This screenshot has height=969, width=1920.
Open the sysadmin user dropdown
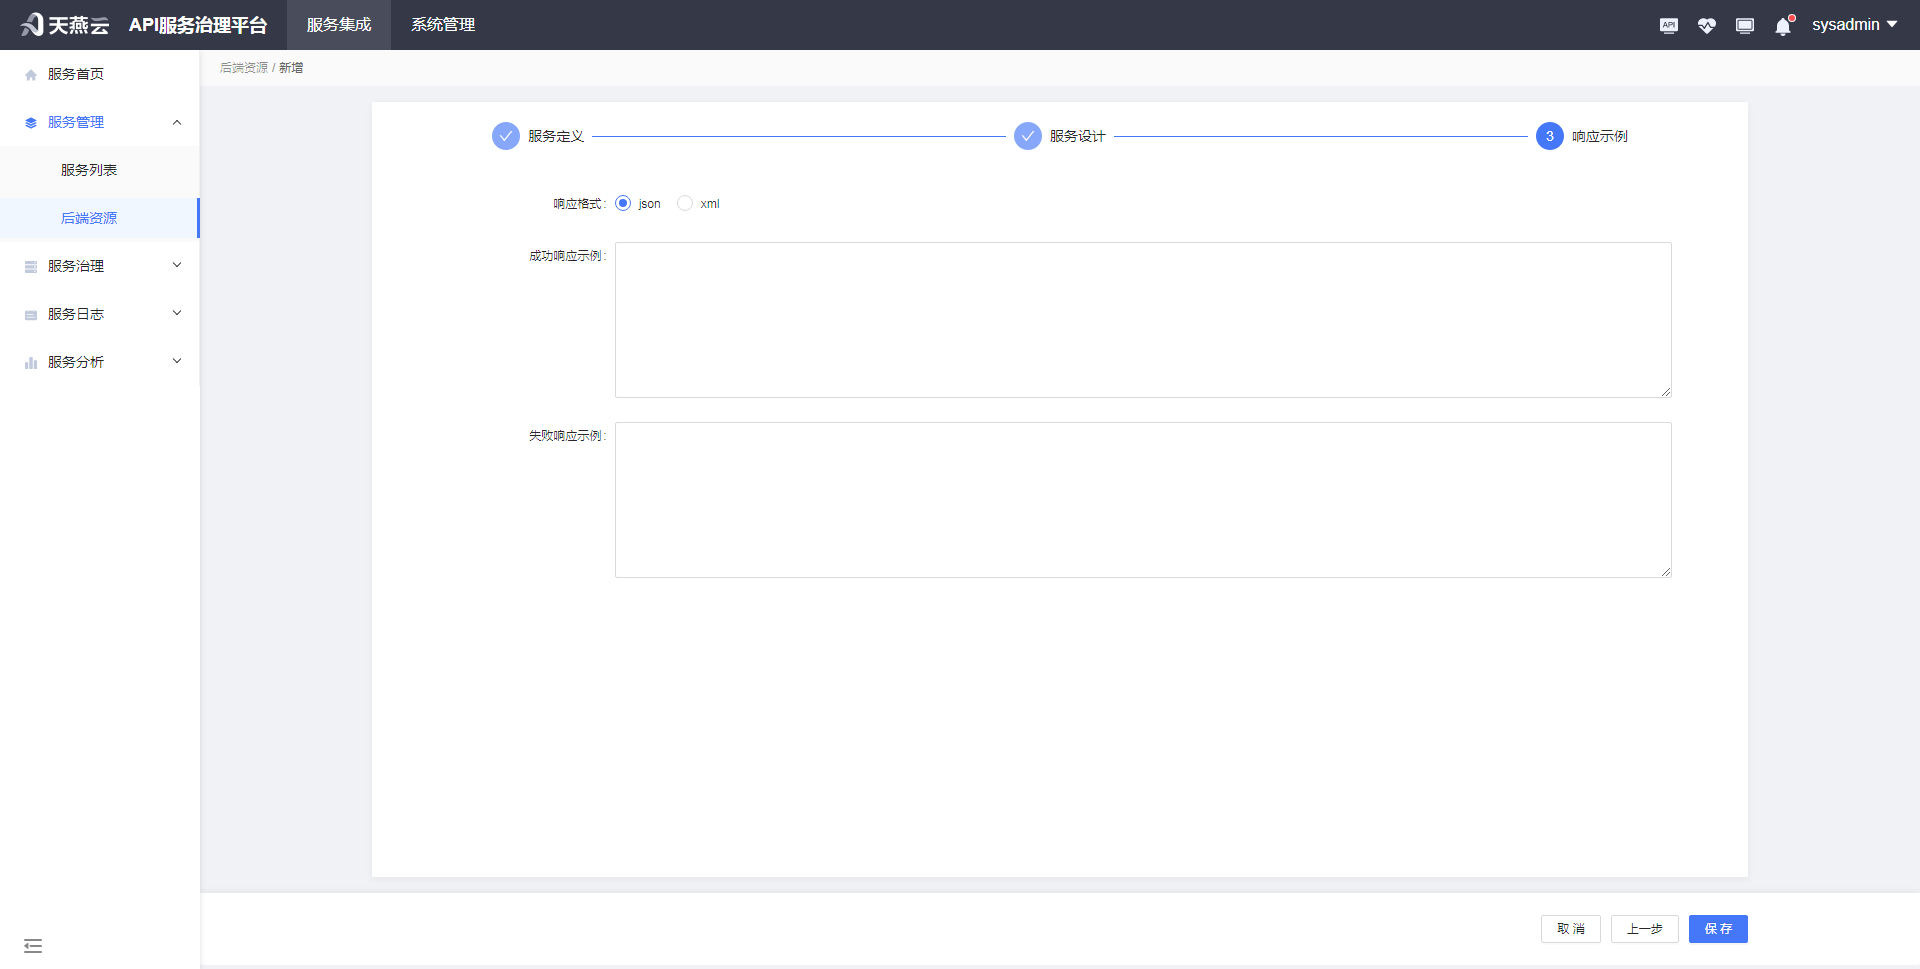click(1853, 25)
